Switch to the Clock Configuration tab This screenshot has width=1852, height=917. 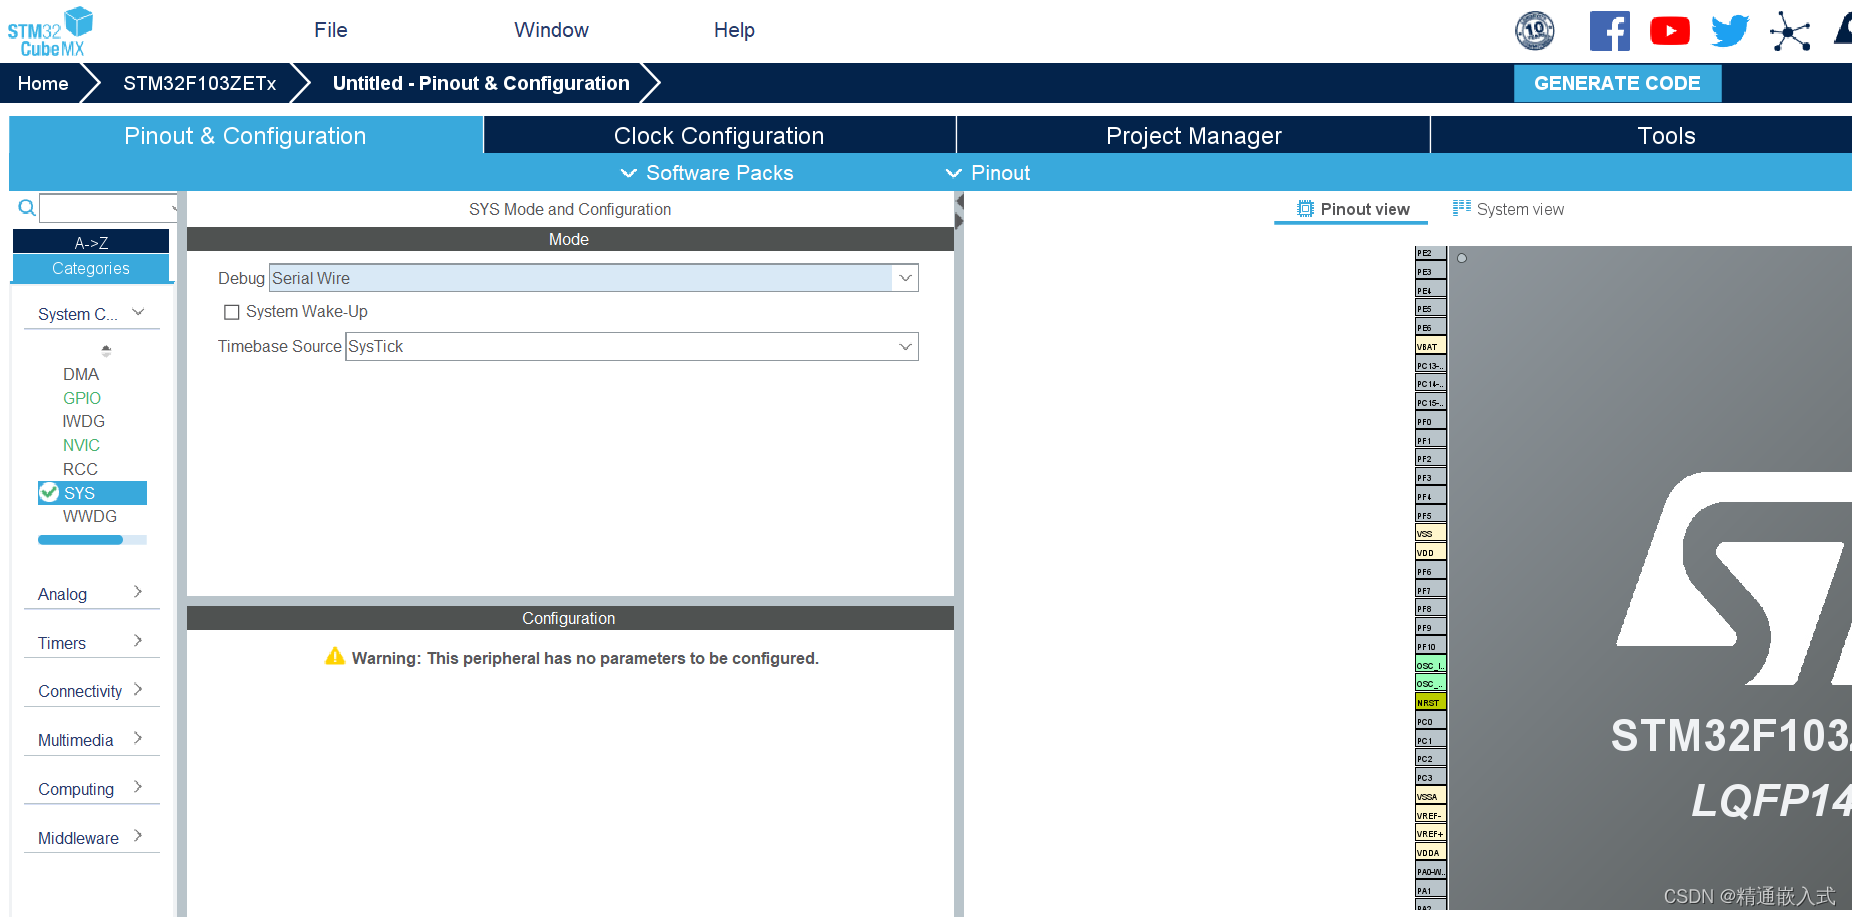(x=719, y=135)
